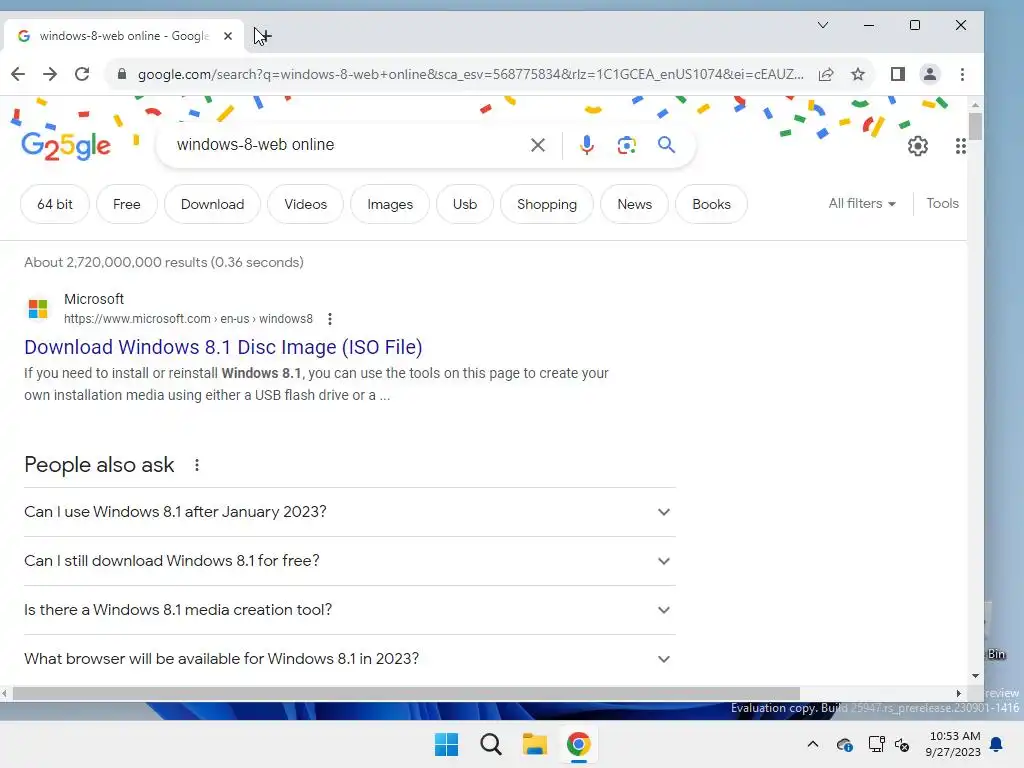
Task: Apply the Download filter chip
Action: [212, 204]
